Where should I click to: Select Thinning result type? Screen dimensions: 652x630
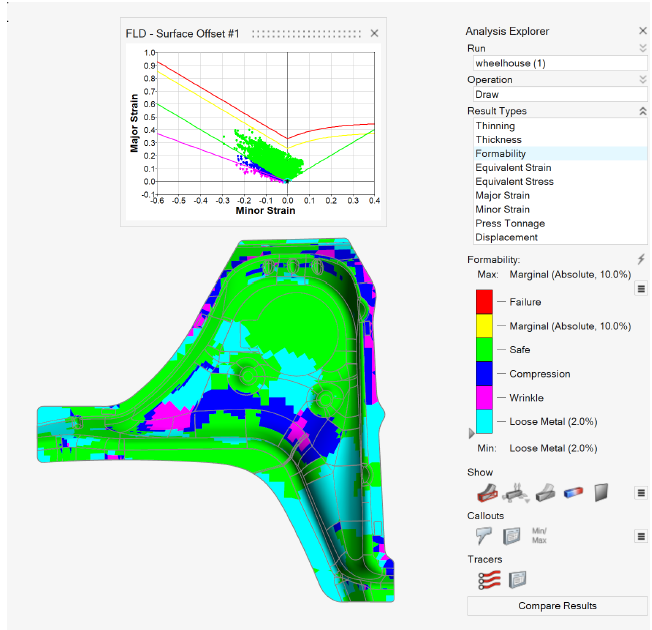point(495,126)
